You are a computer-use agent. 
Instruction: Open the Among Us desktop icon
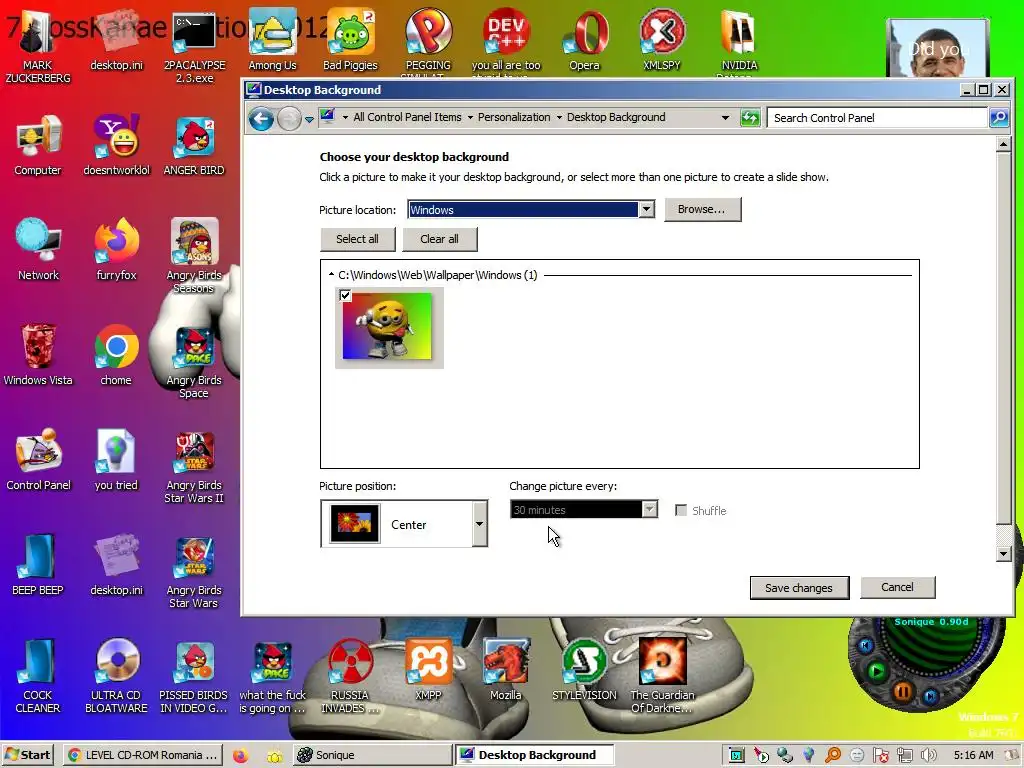coord(272,39)
